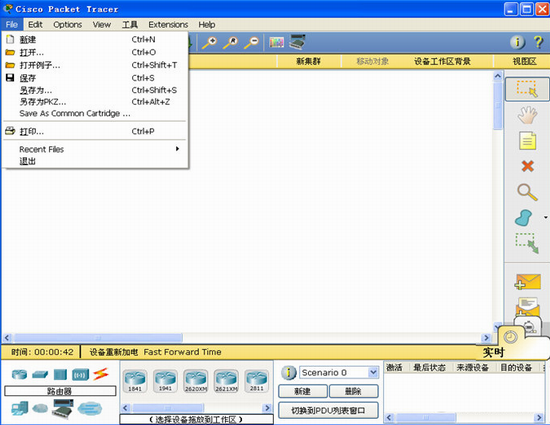This screenshot has height=425, width=550.
Task: Choose 另存为... in the File menu
Action: (x=95, y=90)
